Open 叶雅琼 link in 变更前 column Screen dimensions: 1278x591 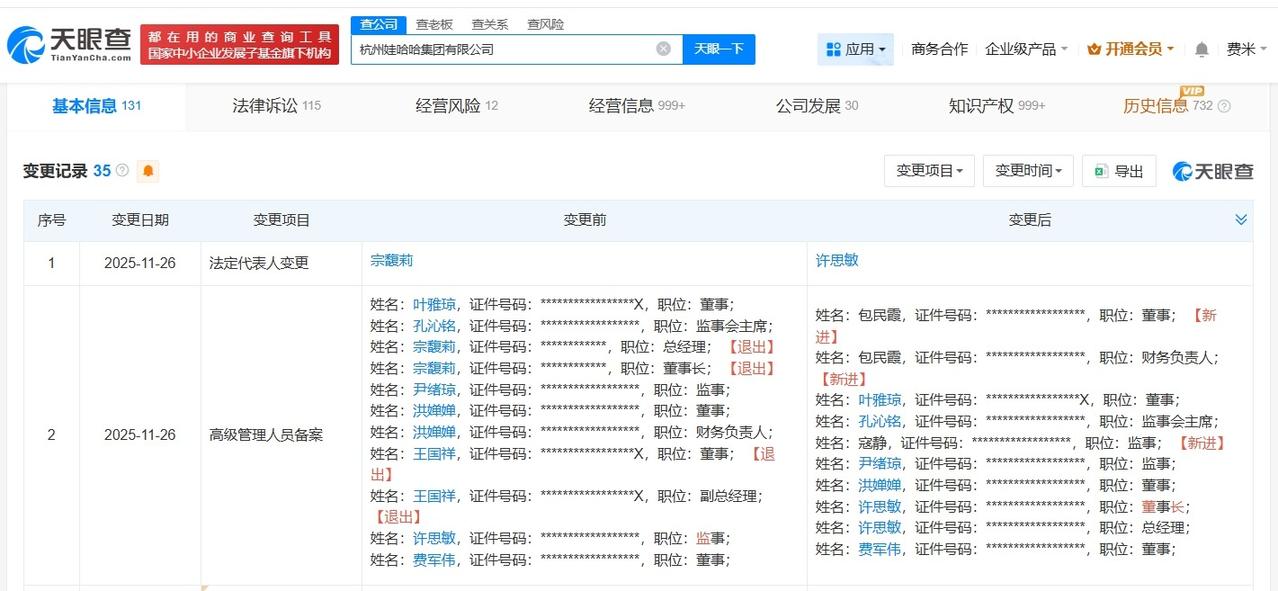(434, 304)
